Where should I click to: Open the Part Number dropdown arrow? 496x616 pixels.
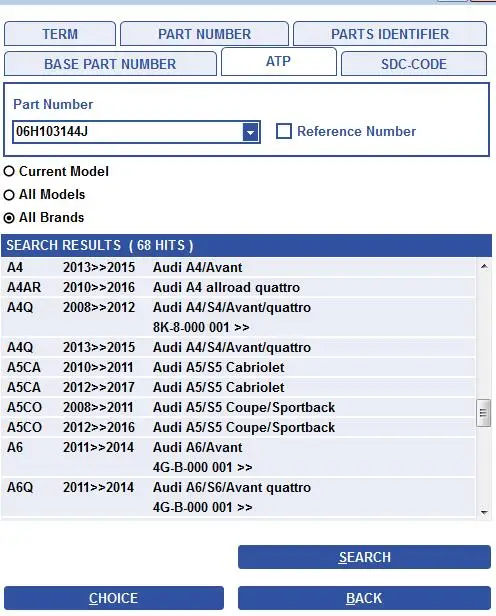(250, 132)
